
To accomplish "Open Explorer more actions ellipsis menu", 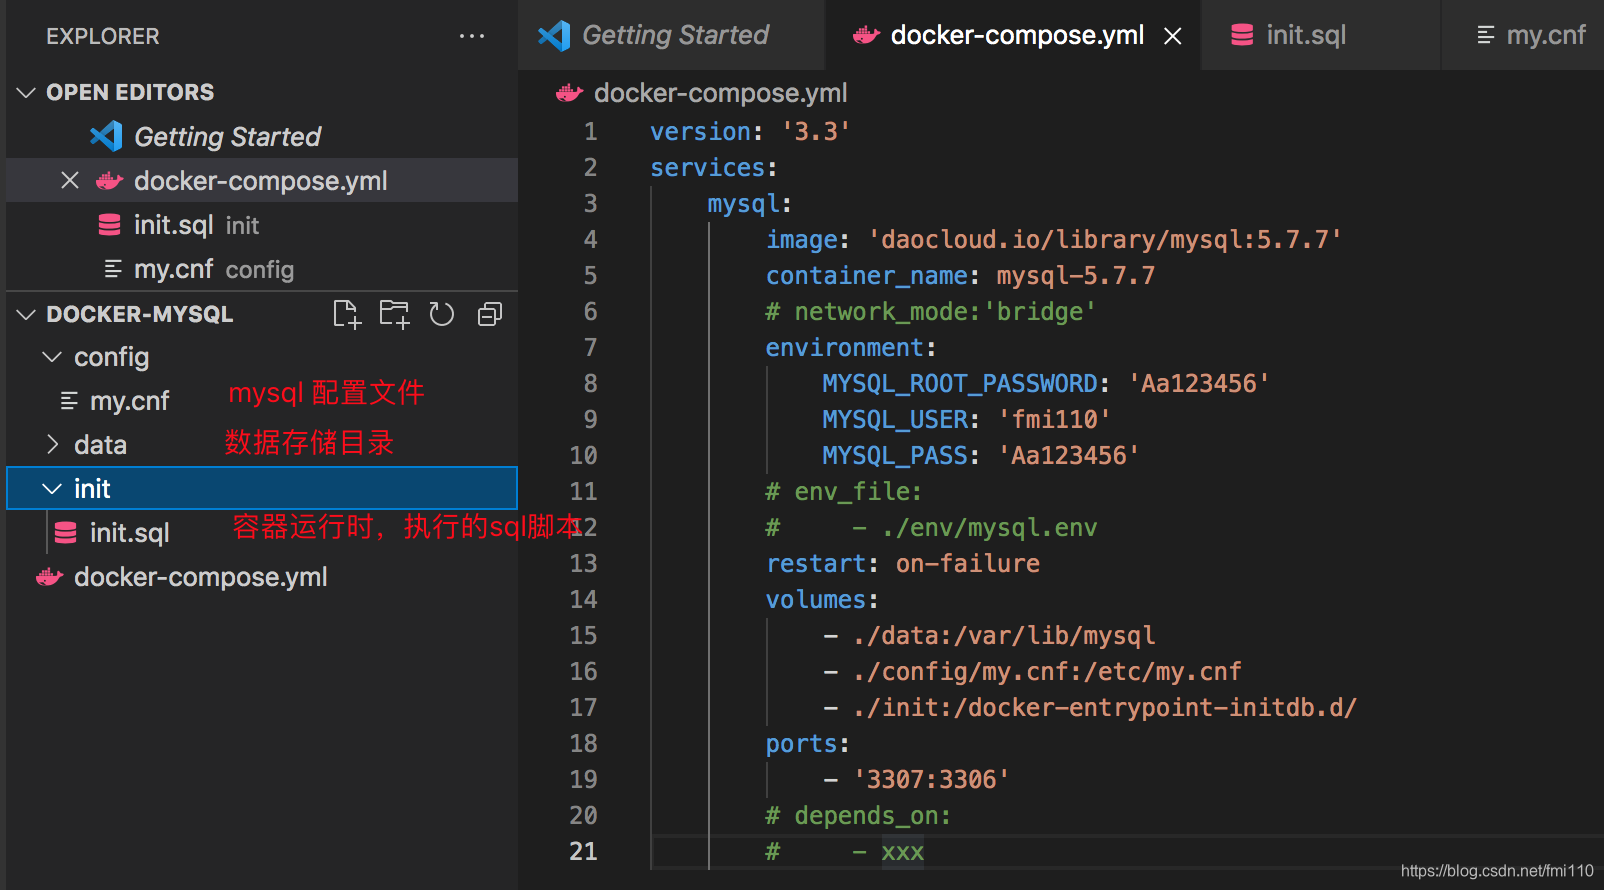I will click(472, 36).
